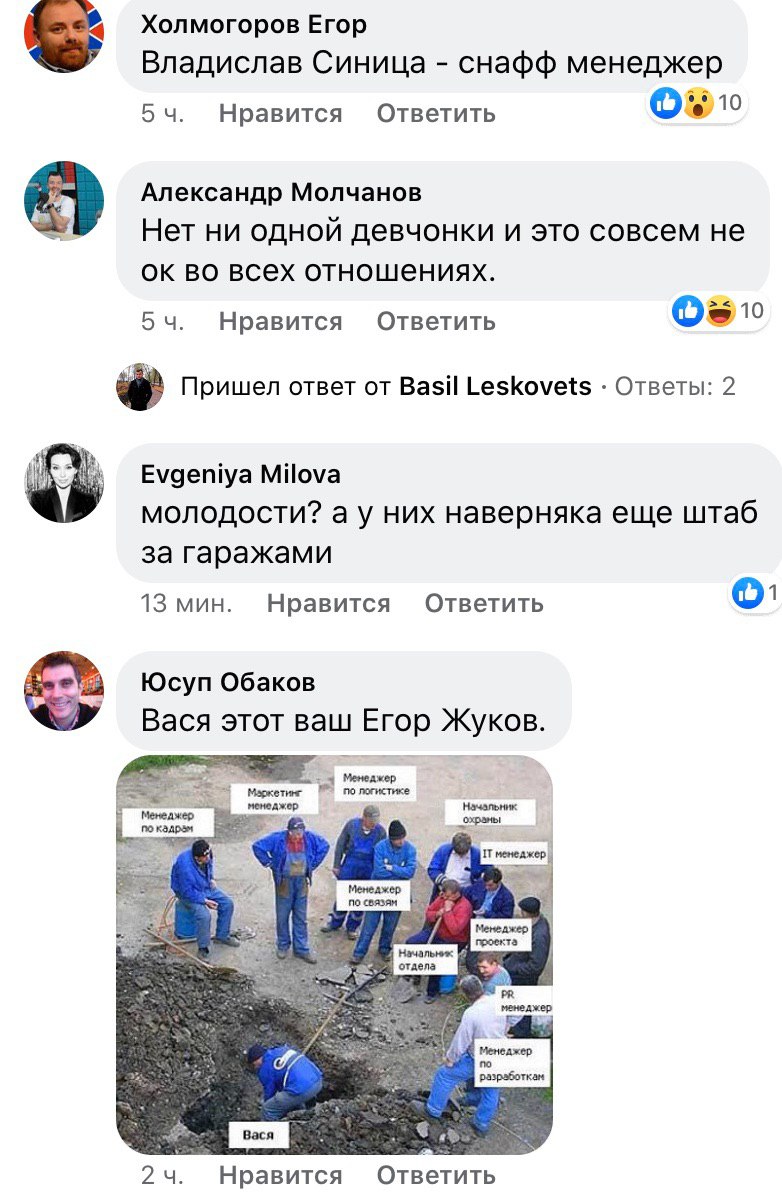Open Evgeniya Milova's profile picture
The image size is (782, 1204).
coord(64,483)
